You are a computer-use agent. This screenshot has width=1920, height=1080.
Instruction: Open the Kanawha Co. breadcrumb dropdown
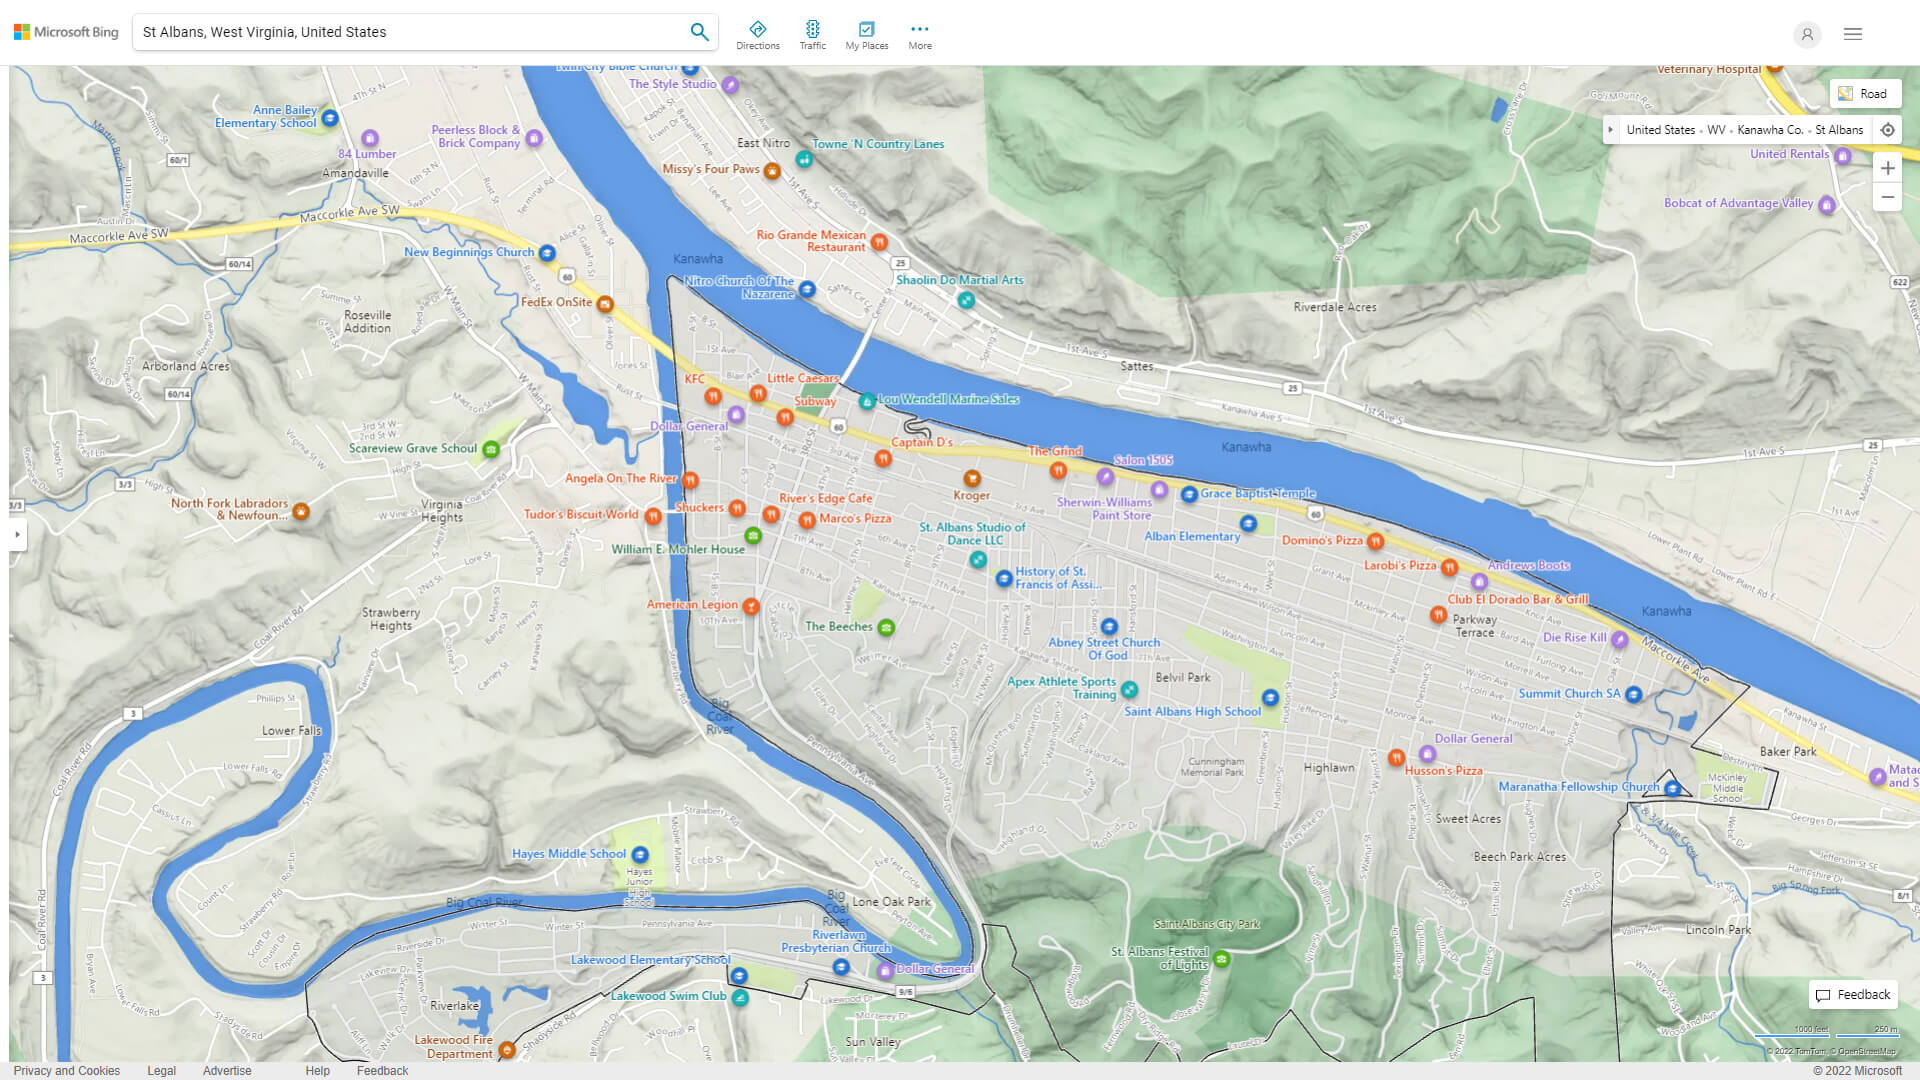tap(1770, 130)
